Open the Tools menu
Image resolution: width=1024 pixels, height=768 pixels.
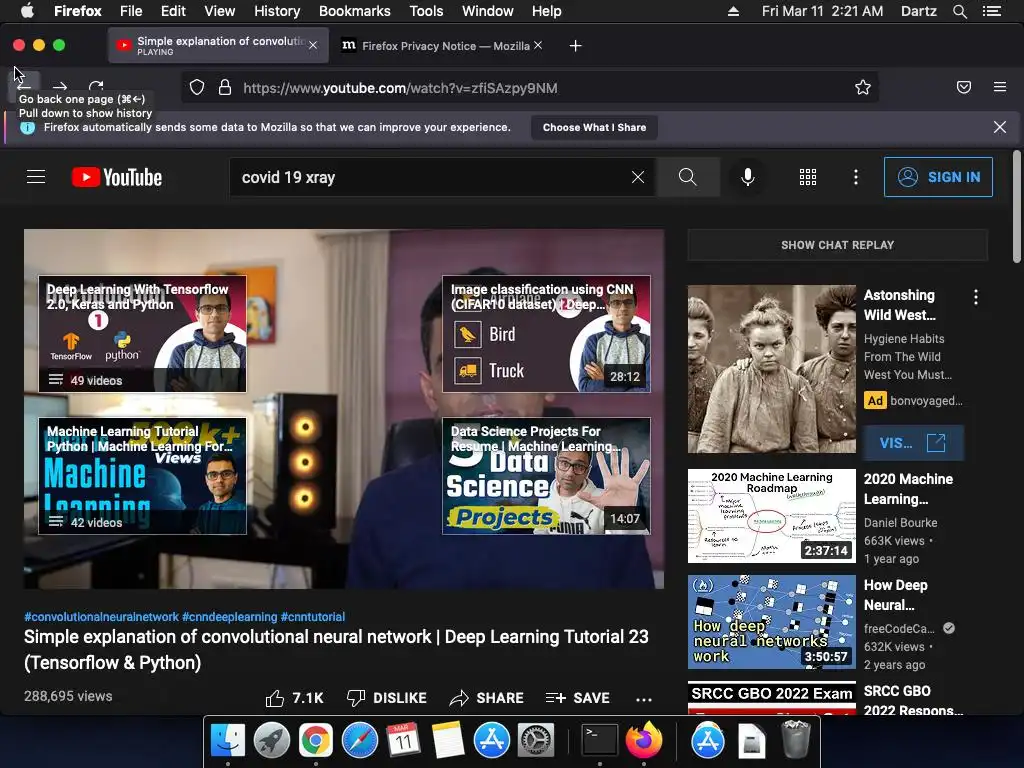point(426,11)
